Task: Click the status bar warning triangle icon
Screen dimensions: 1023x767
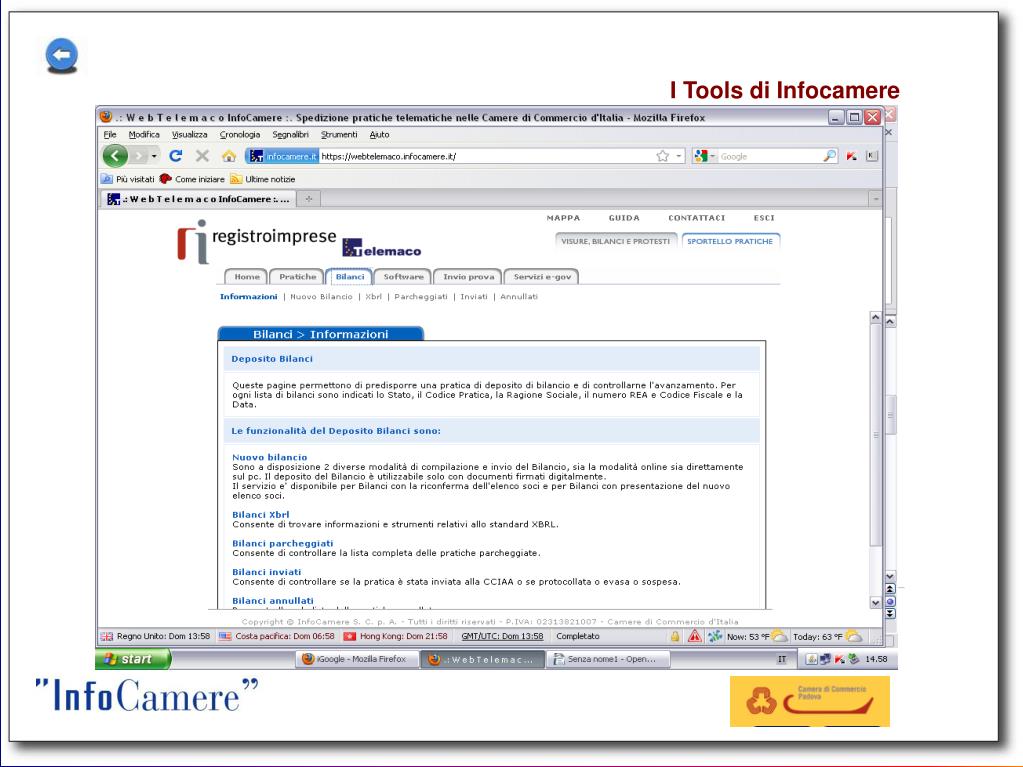Action: (695, 636)
